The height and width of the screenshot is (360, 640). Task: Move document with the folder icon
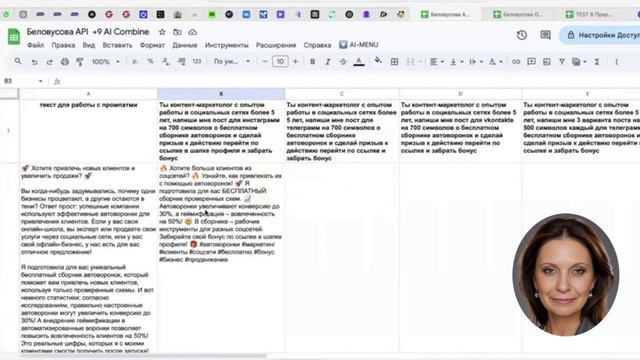pyautogui.click(x=177, y=32)
